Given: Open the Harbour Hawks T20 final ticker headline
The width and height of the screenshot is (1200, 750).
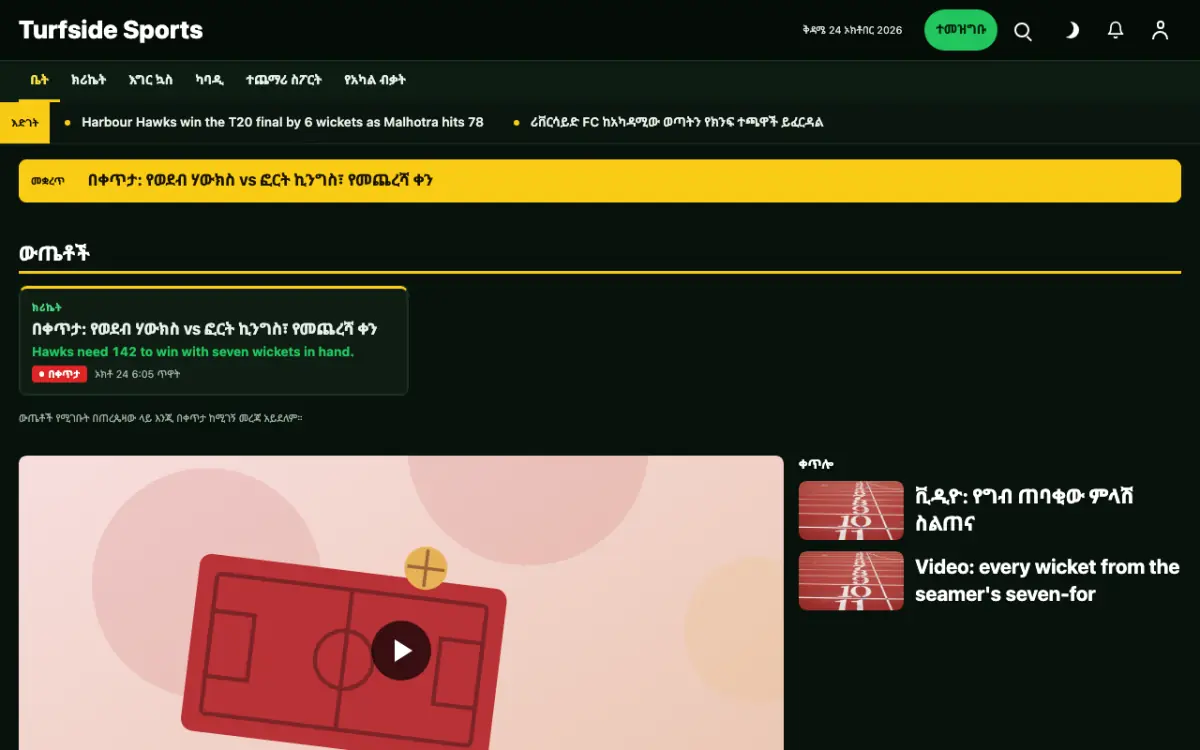Looking at the screenshot, I should 283,122.
